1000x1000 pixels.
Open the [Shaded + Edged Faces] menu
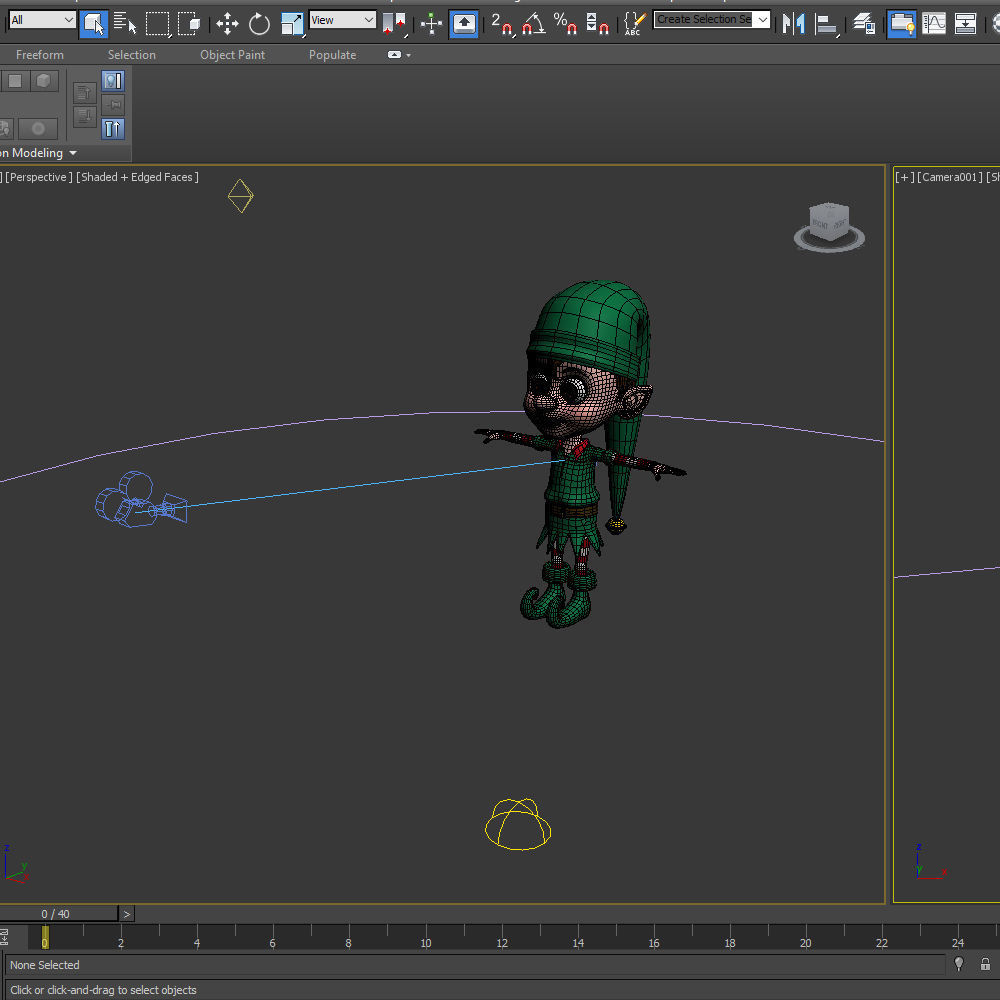pyautogui.click(x=138, y=177)
